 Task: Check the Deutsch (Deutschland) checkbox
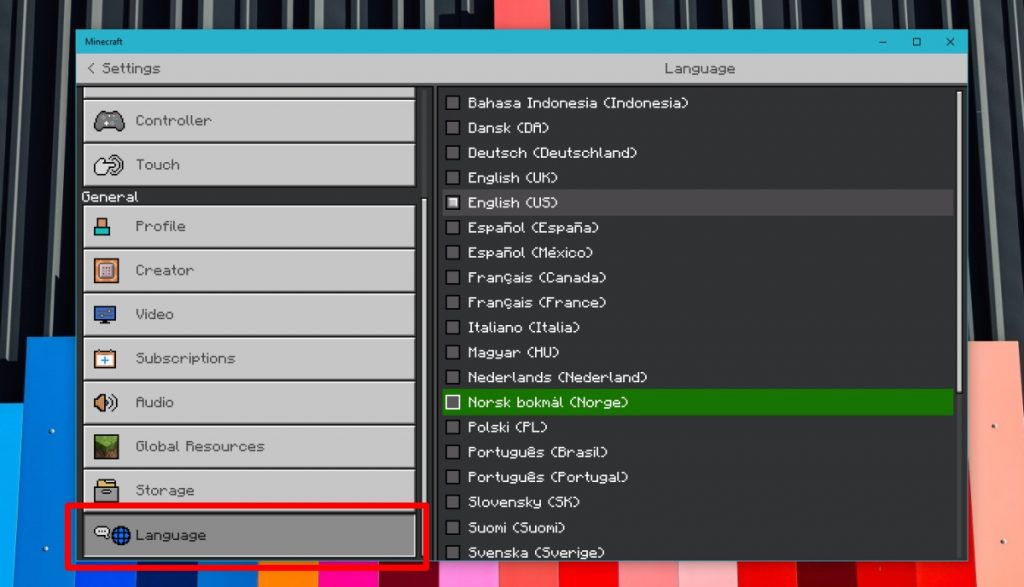[453, 152]
